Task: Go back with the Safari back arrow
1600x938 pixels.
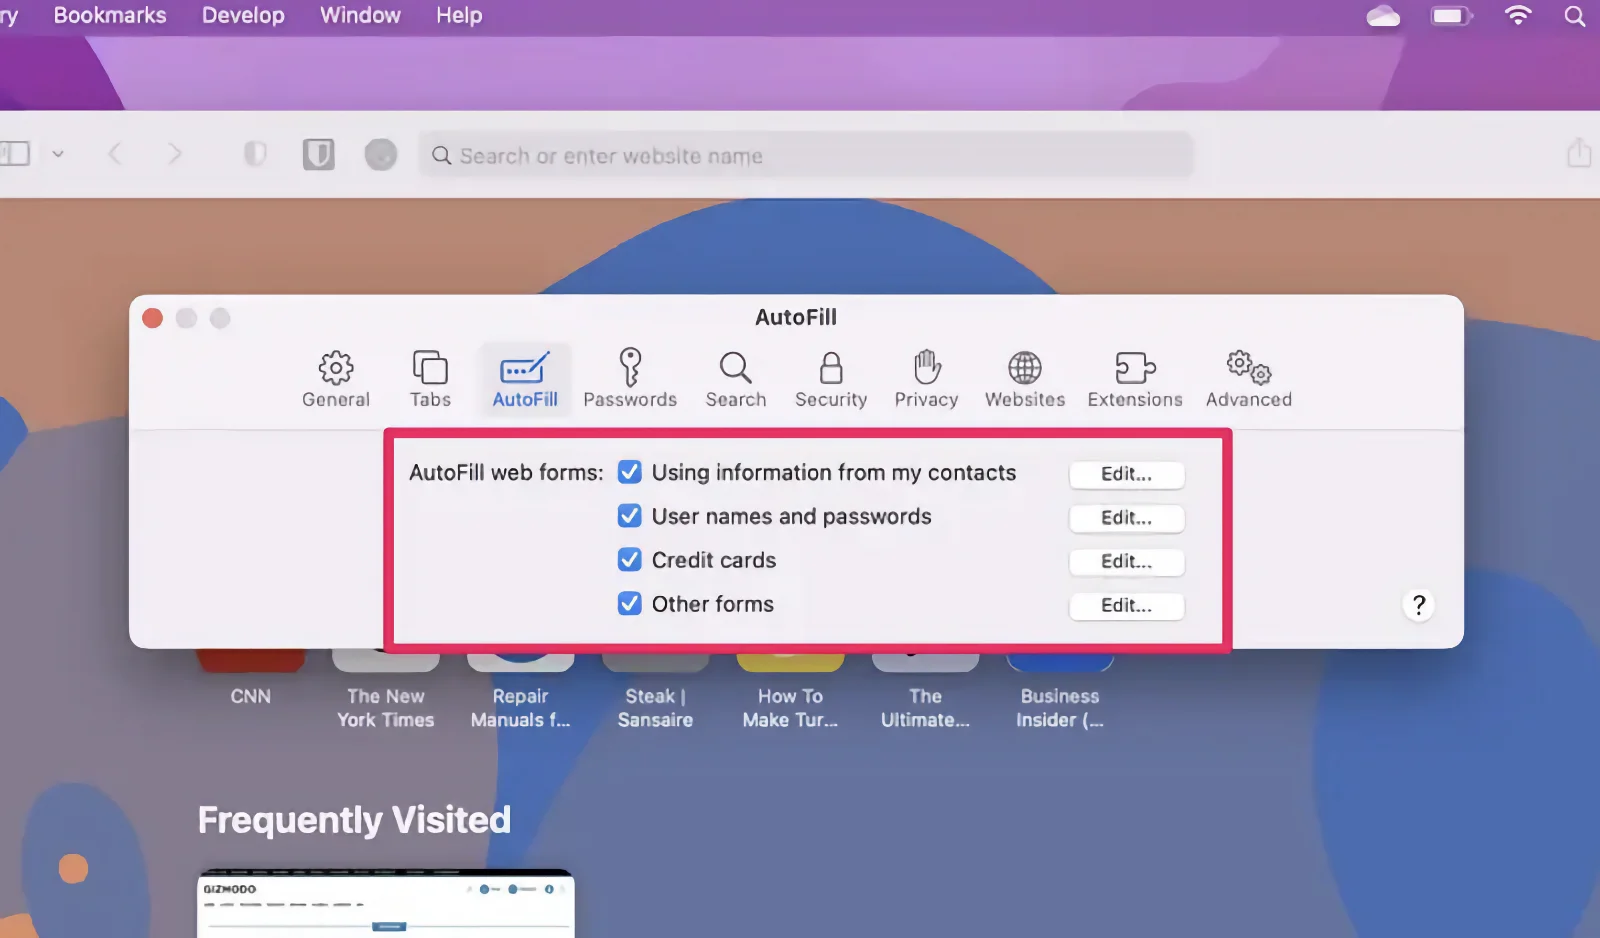Action: tap(115, 154)
